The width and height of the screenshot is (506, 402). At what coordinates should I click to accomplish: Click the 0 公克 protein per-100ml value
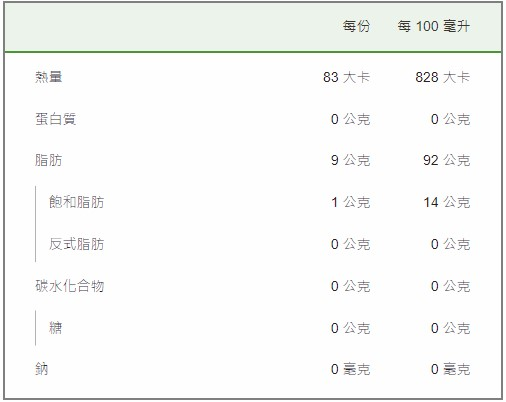click(450, 119)
